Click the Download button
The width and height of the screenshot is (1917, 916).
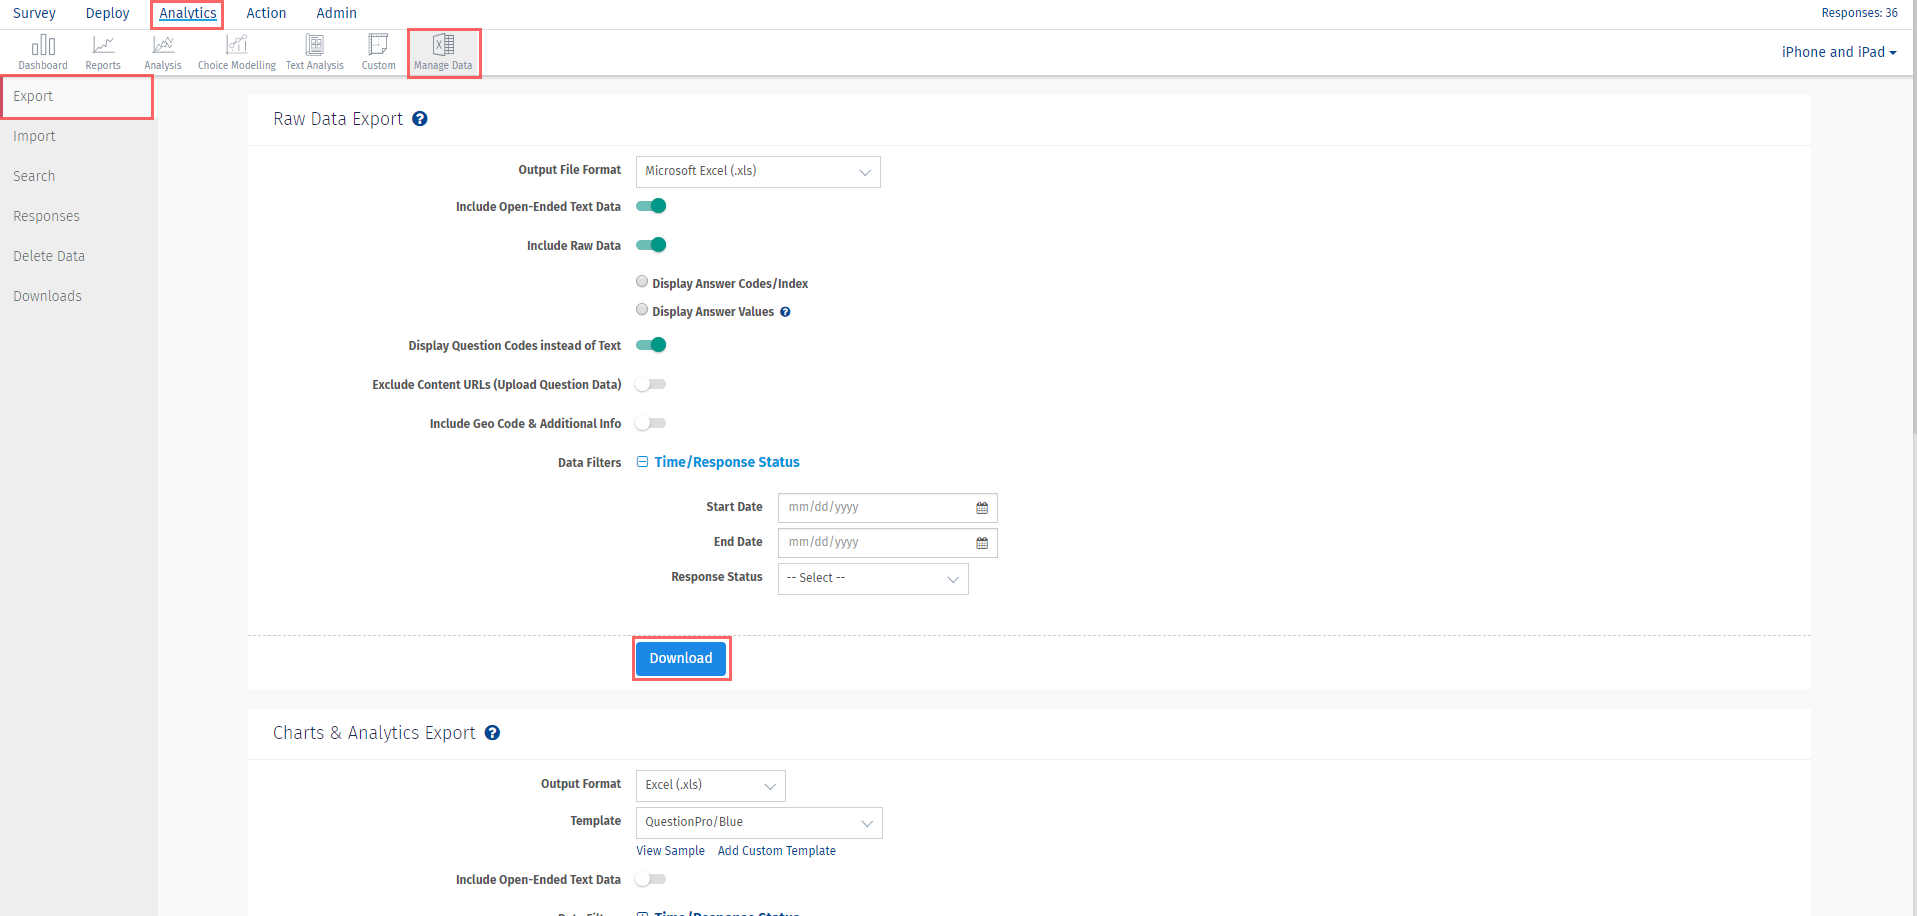681,658
